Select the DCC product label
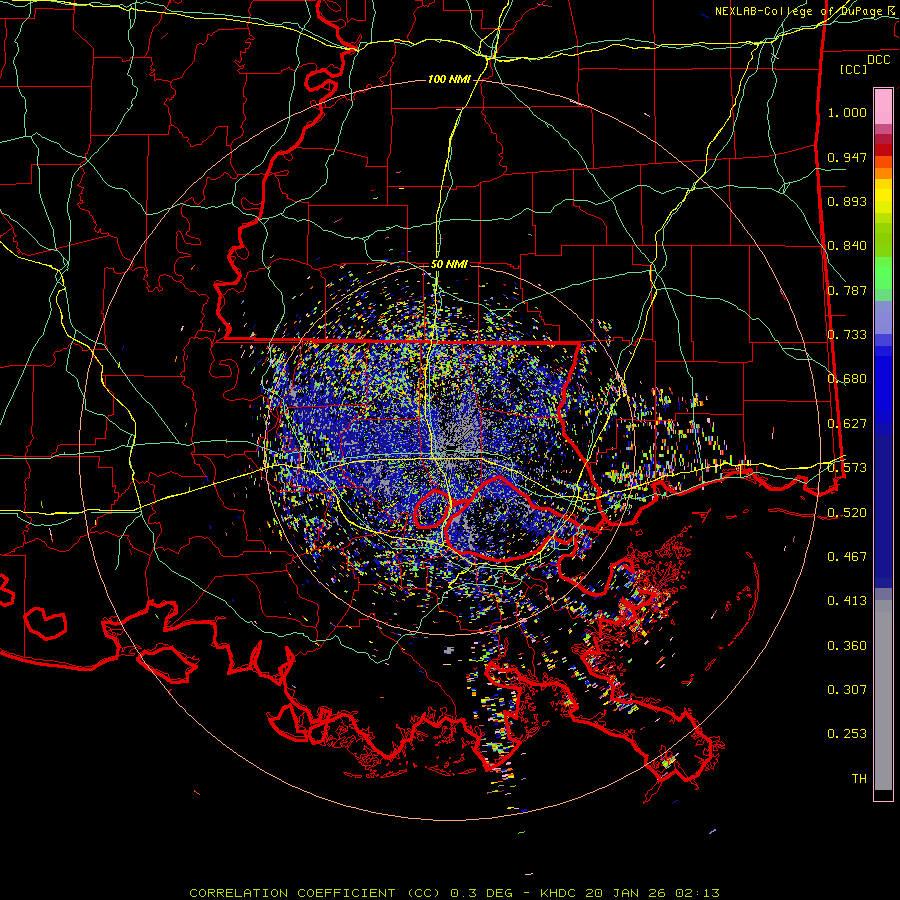 coord(878,60)
